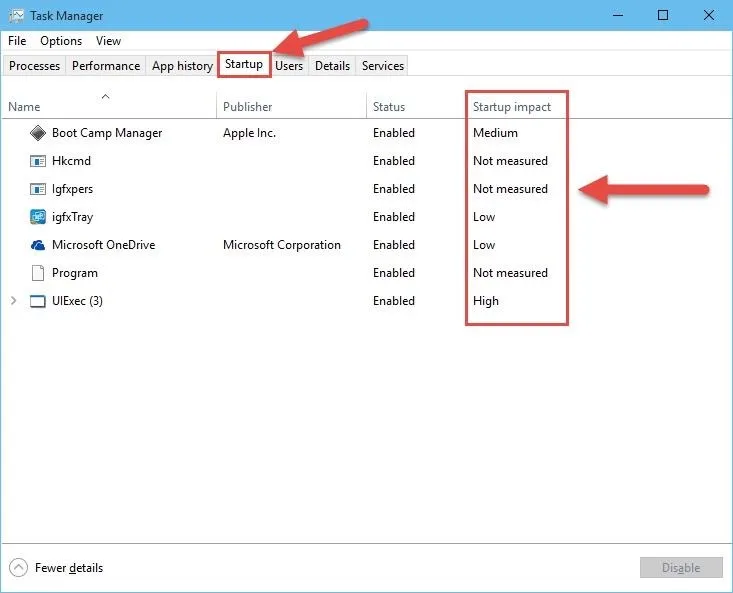Click Not measured impact for Hkcmd

point(510,161)
